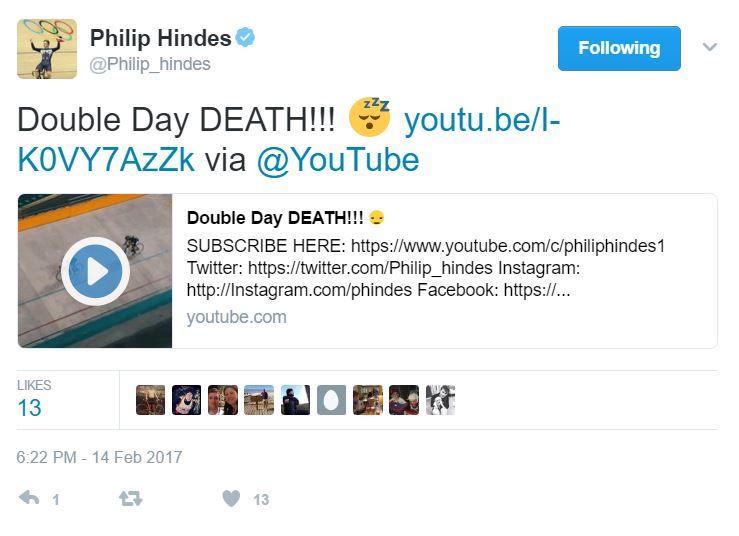
Task: View the 13 likes count
Action: coord(29,408)
